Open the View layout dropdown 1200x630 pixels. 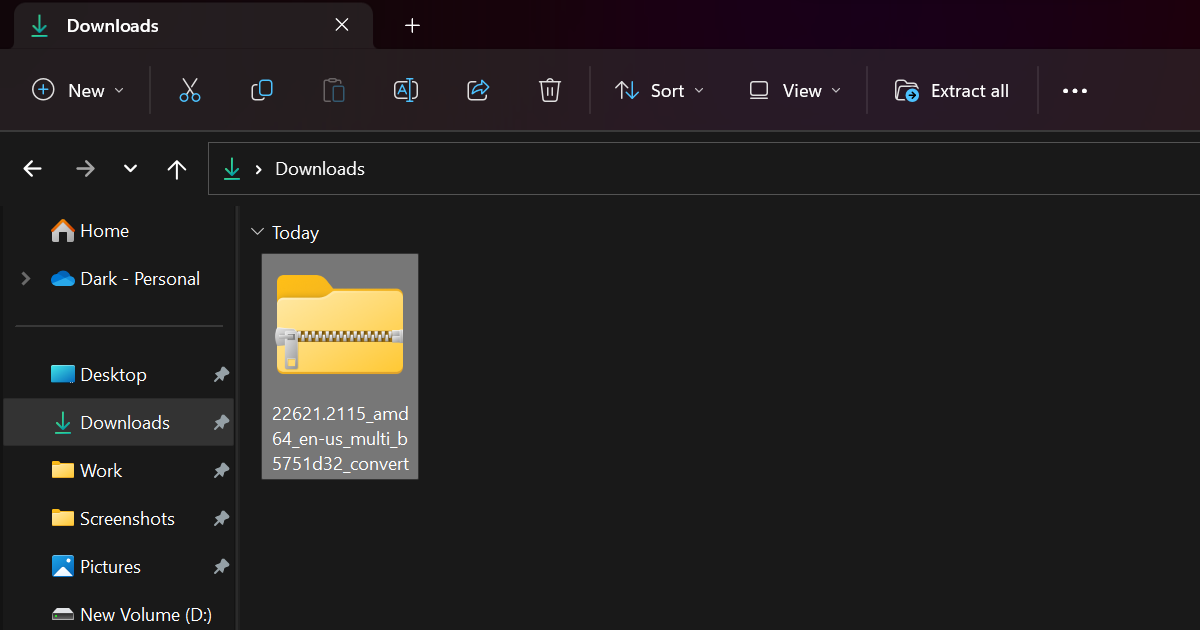[795, 91]
